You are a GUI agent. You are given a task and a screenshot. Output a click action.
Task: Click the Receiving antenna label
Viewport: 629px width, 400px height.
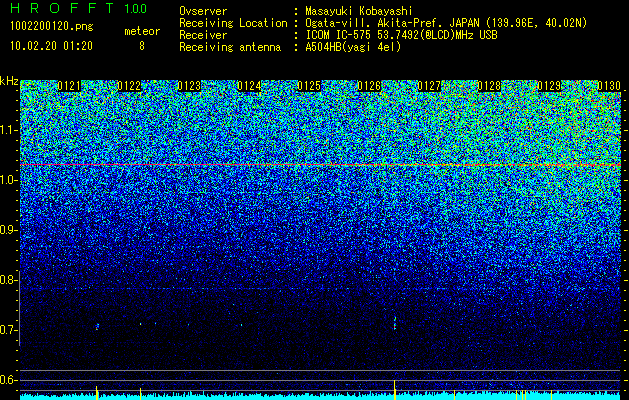click(x=230, y=47)
